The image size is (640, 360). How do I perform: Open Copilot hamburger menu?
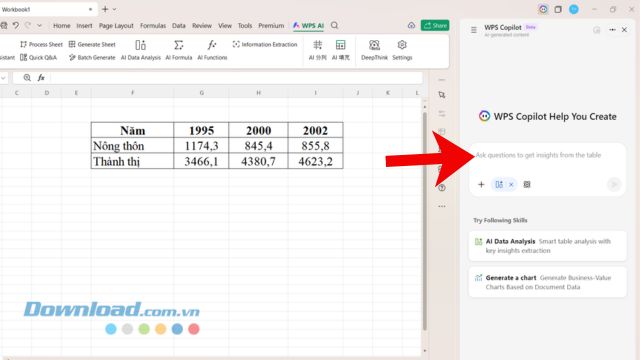(x=474, y=30)
